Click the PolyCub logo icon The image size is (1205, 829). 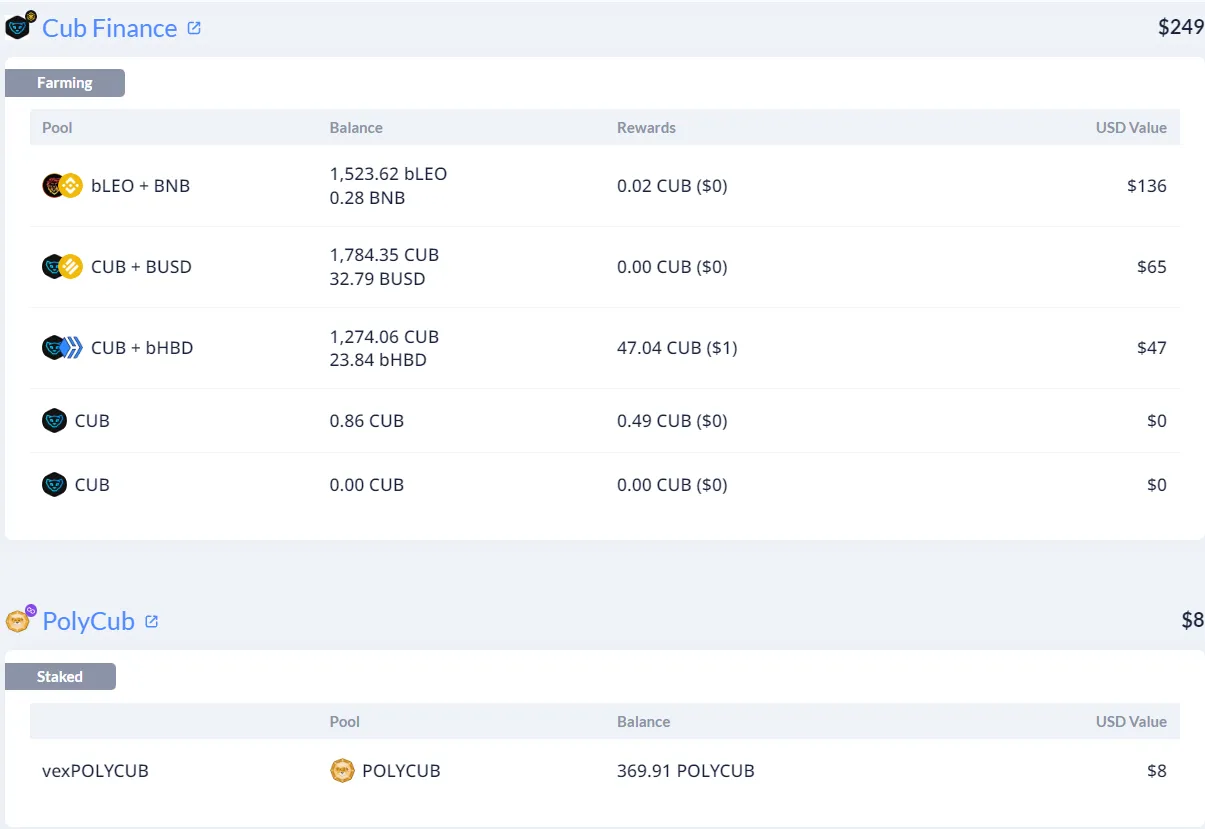tap(21, 620)
